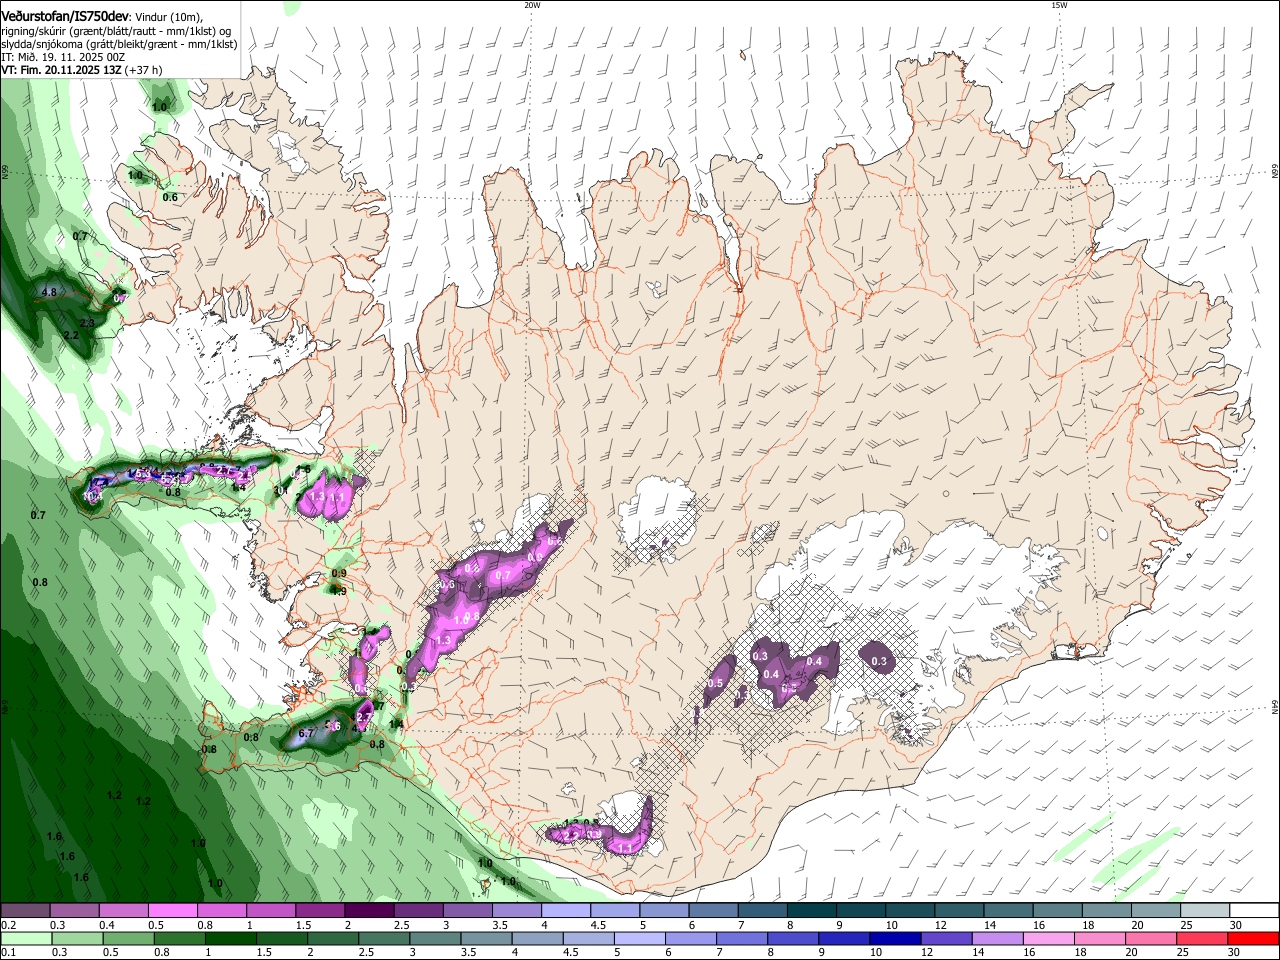Pick the lower legend swatch between 1 and 1.5

[x=231, y=939]
